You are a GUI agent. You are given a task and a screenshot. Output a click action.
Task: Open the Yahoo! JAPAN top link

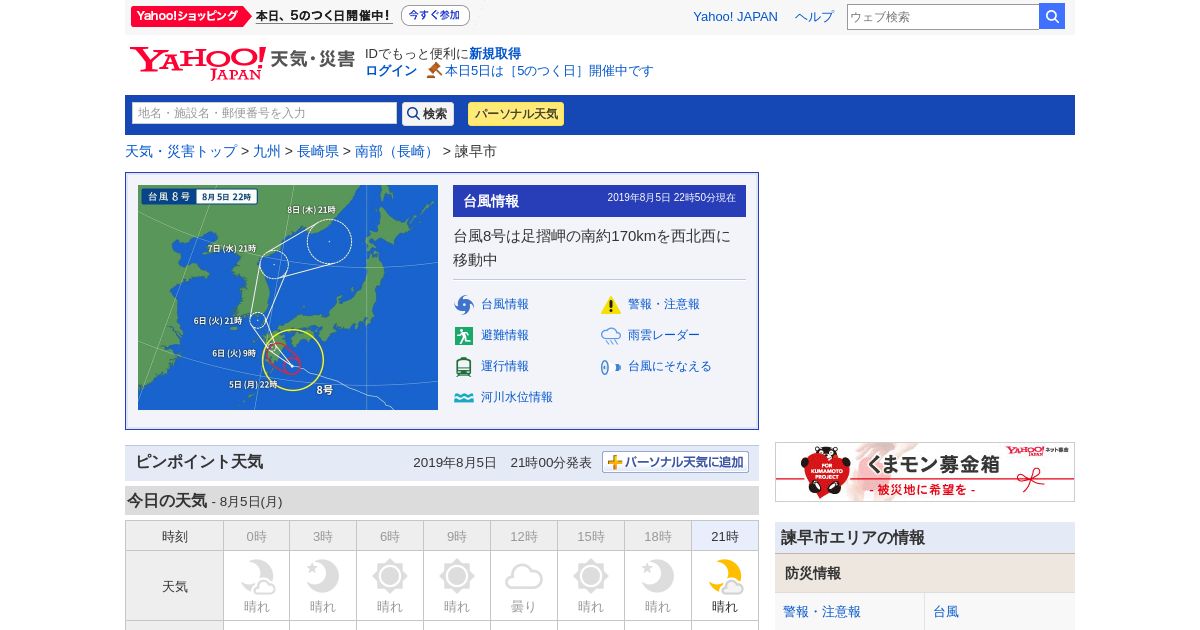point(735,17)
